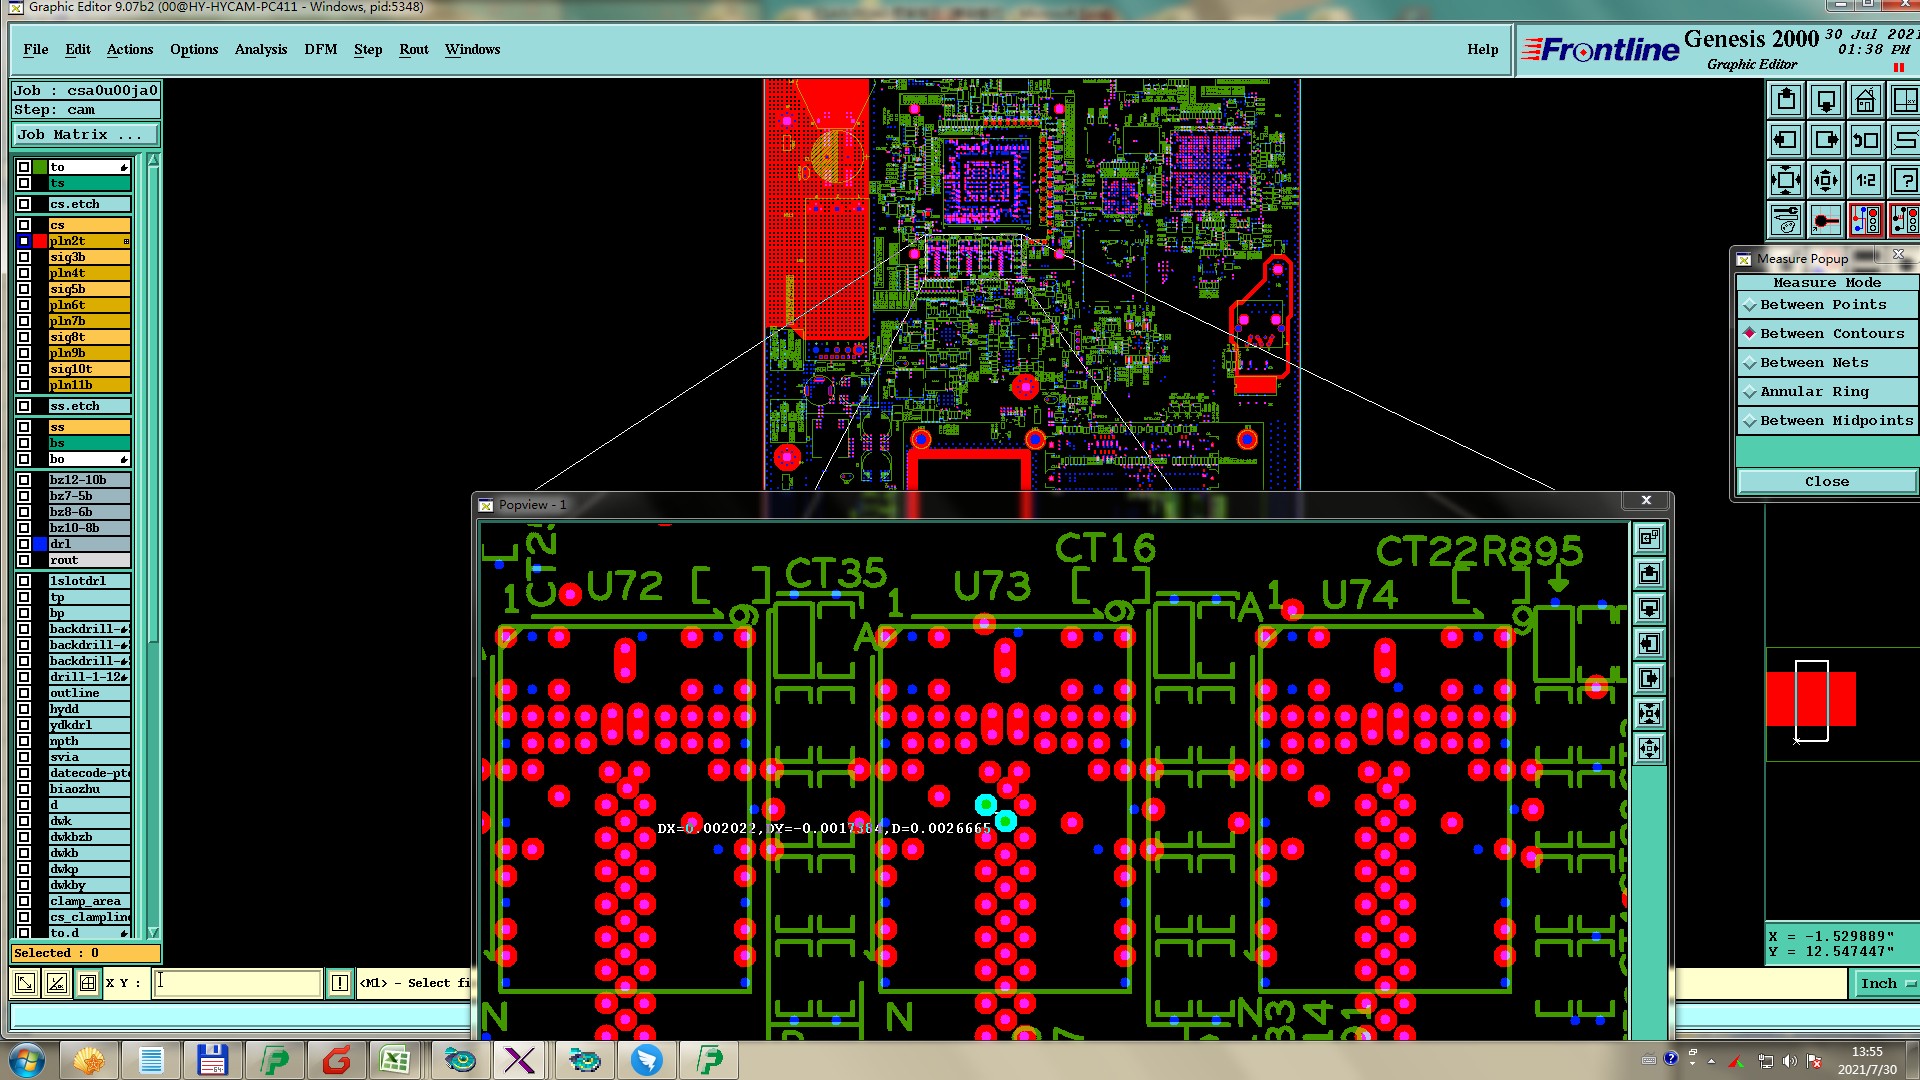The height and width of the screenshot is (1080, 1920).
Task: Click the angle measurement icon at bottom left
Action: tap(57, 983)
